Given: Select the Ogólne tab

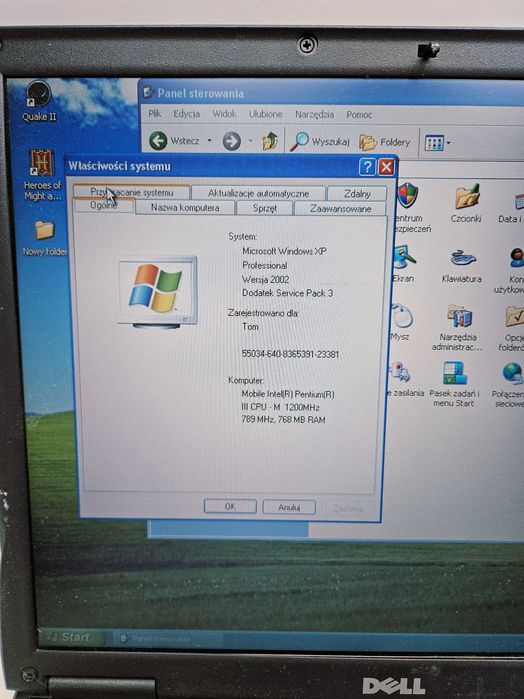Looking at the screenshot, I should 103,205.
